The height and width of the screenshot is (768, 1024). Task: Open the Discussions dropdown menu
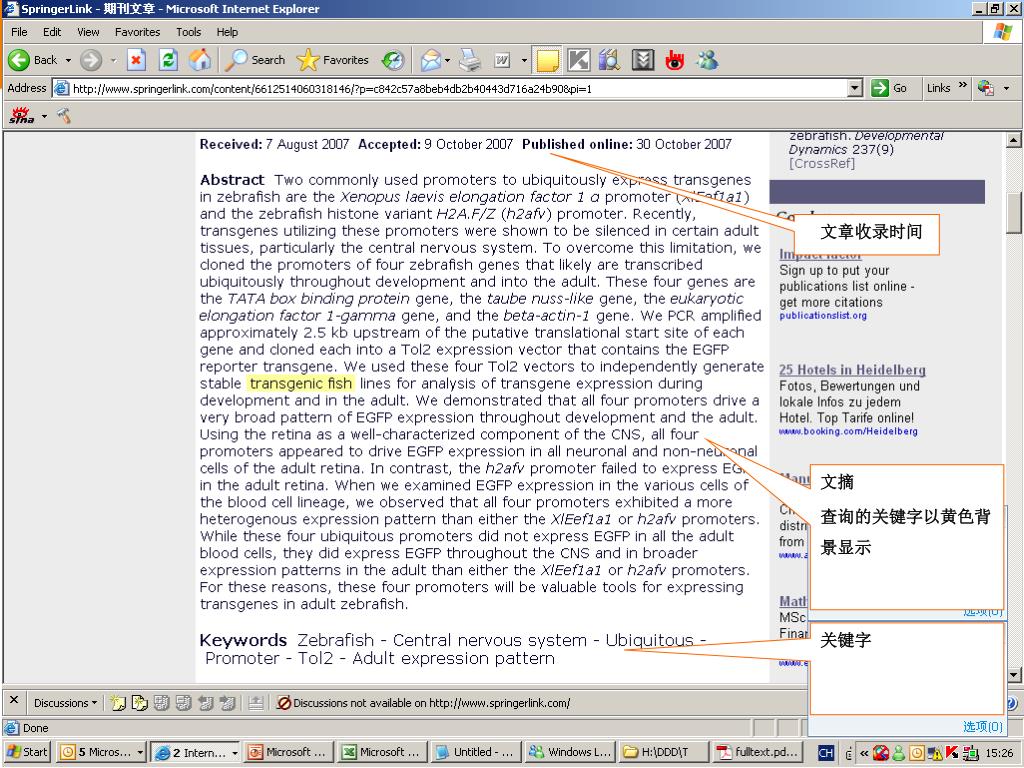coord(65,703)
